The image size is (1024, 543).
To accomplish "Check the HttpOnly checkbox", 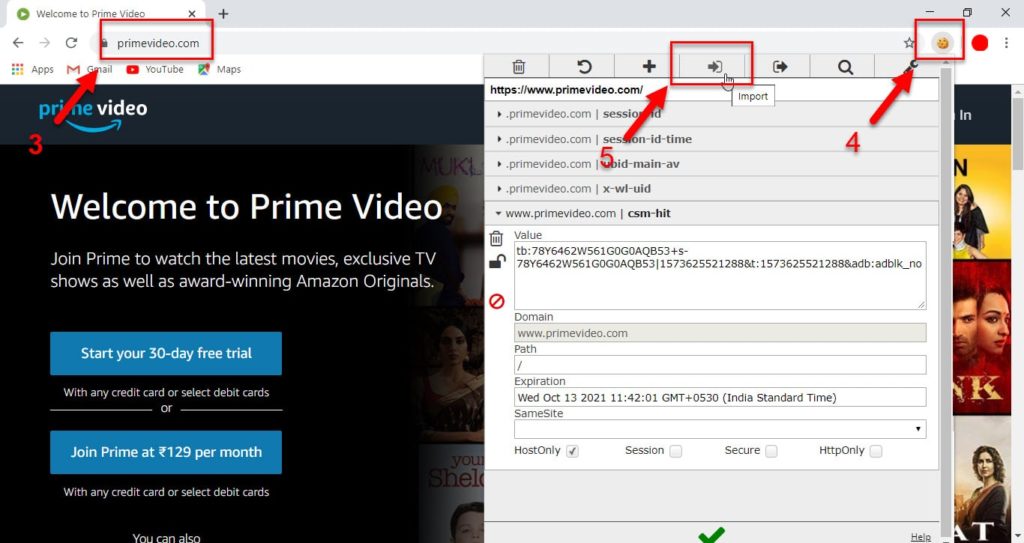I will pyautogui.click(x=876, y=451).
